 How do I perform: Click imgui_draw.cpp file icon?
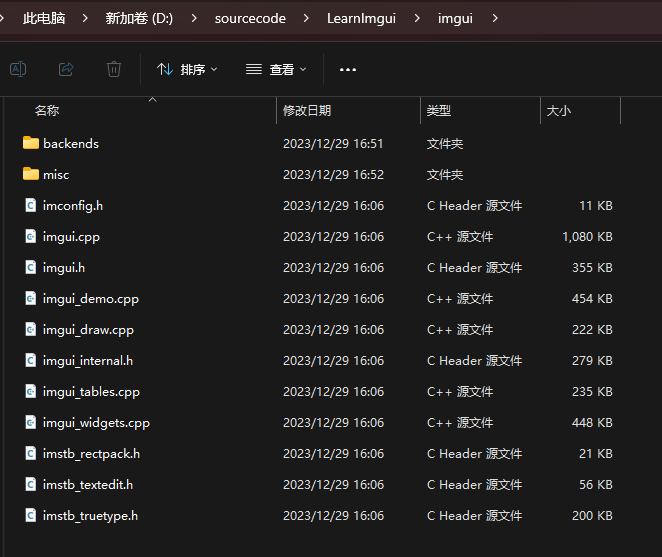click(x=31, y=329)
